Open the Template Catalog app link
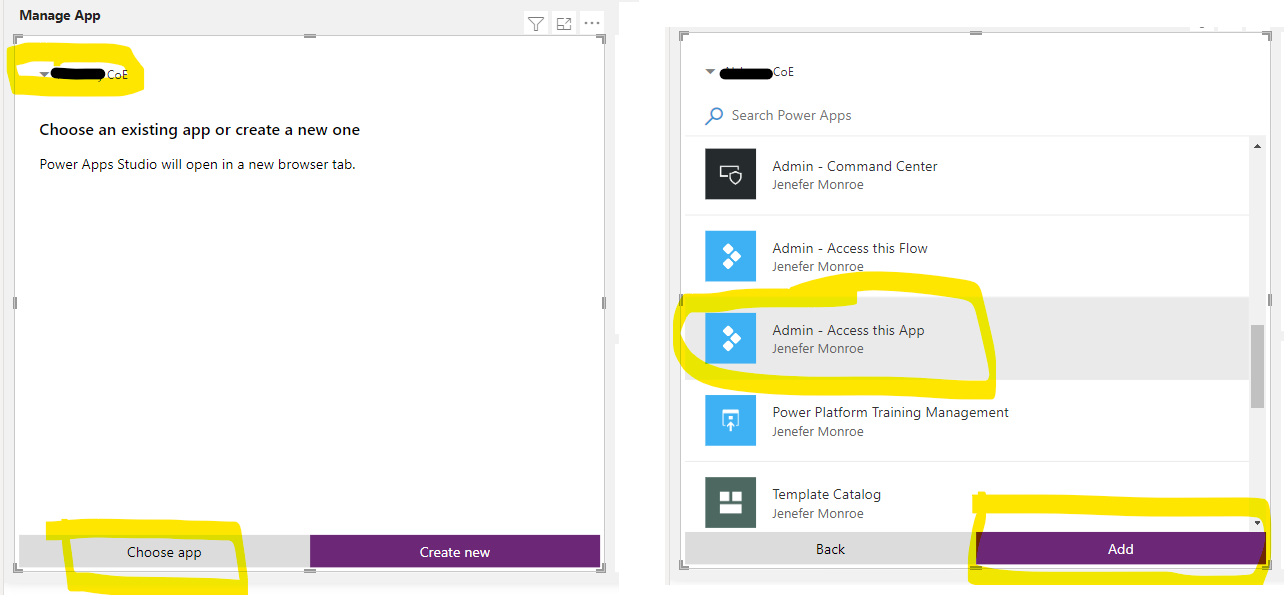This screenshot has width=1284, height=599. point(826,494)
